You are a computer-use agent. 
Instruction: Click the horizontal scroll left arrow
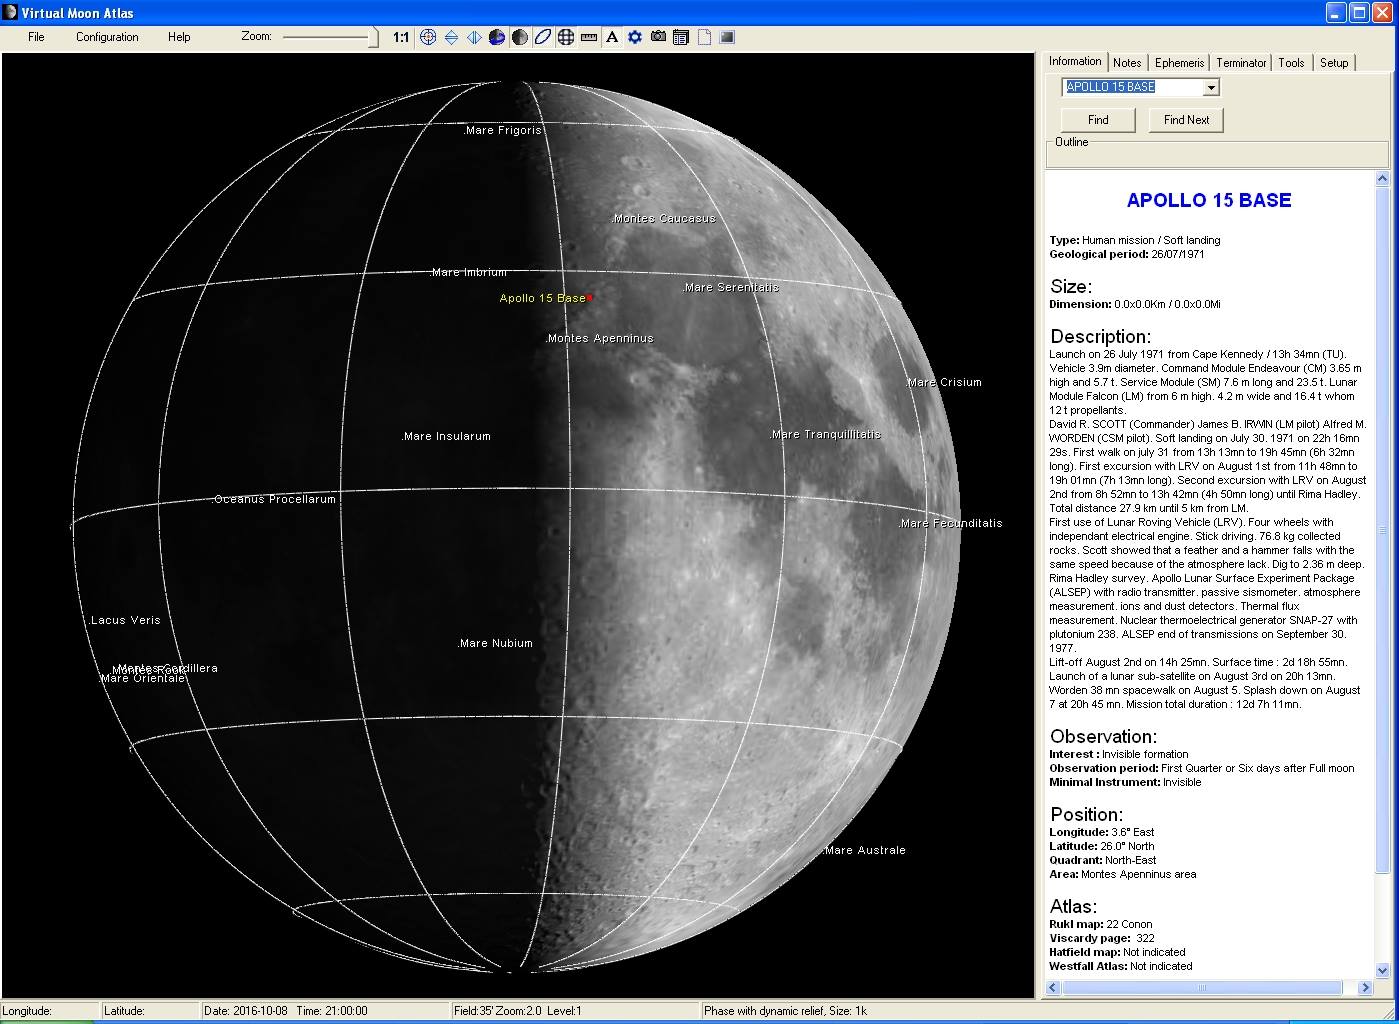tap(1053, 988)
